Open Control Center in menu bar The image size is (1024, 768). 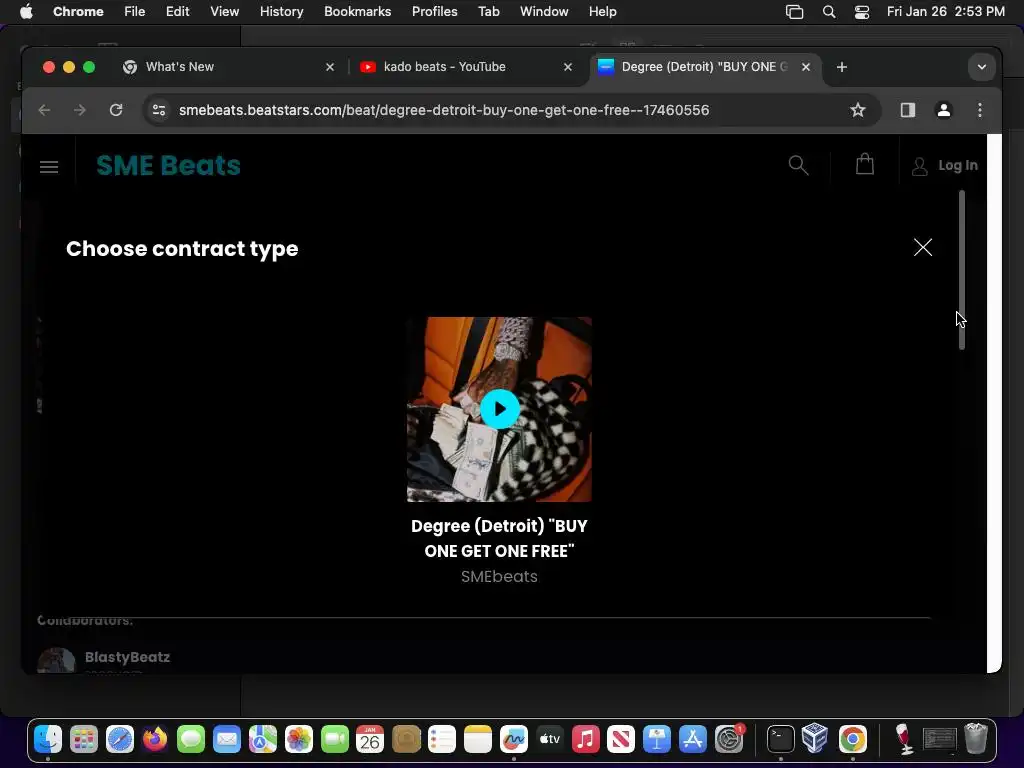(x=862, y=11)
